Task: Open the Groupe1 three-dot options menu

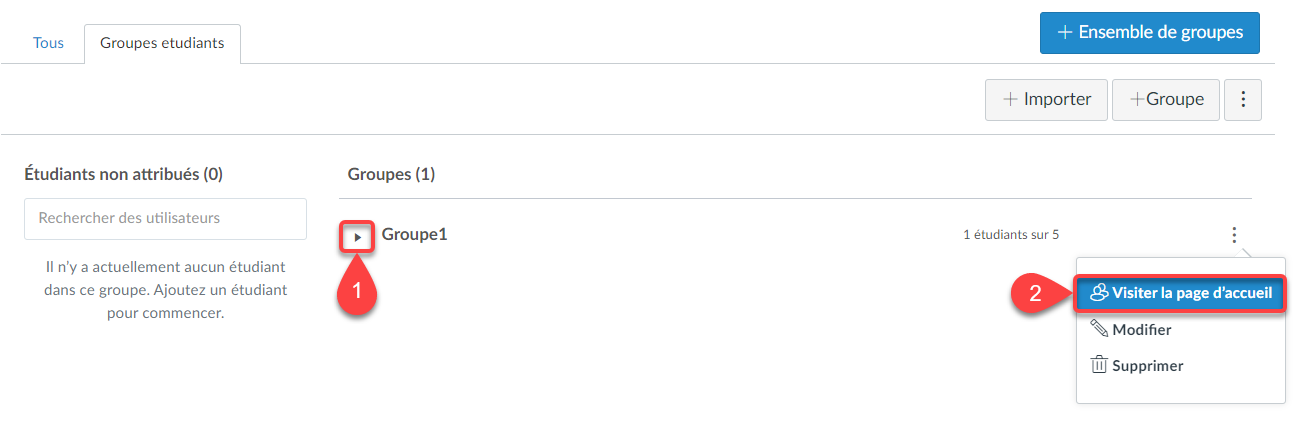Action: tap(1234, 235)
